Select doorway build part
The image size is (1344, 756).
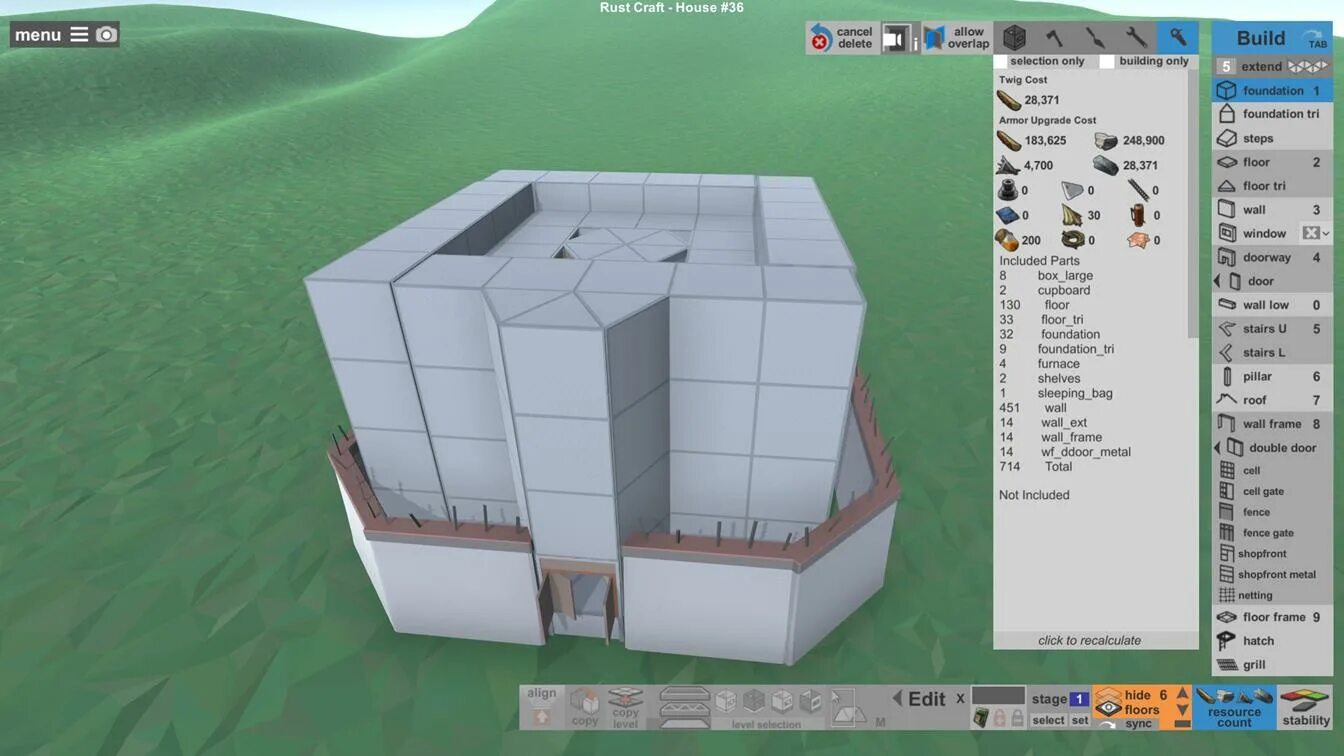pyautogui.click(x=1272, y=257)
